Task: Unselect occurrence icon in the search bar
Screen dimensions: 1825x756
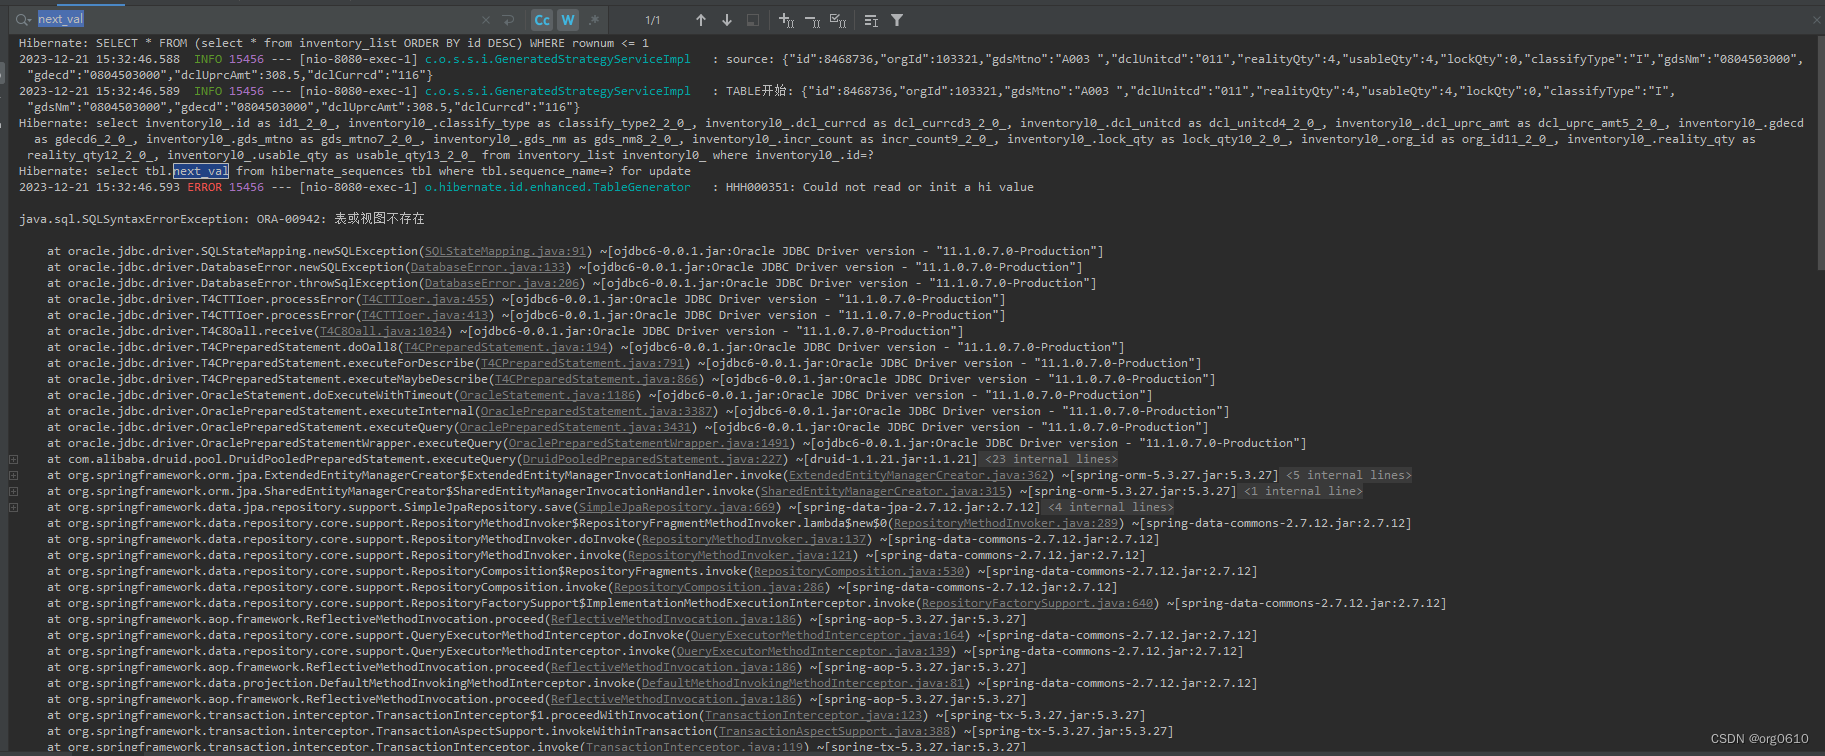Action: click(812, 20)
